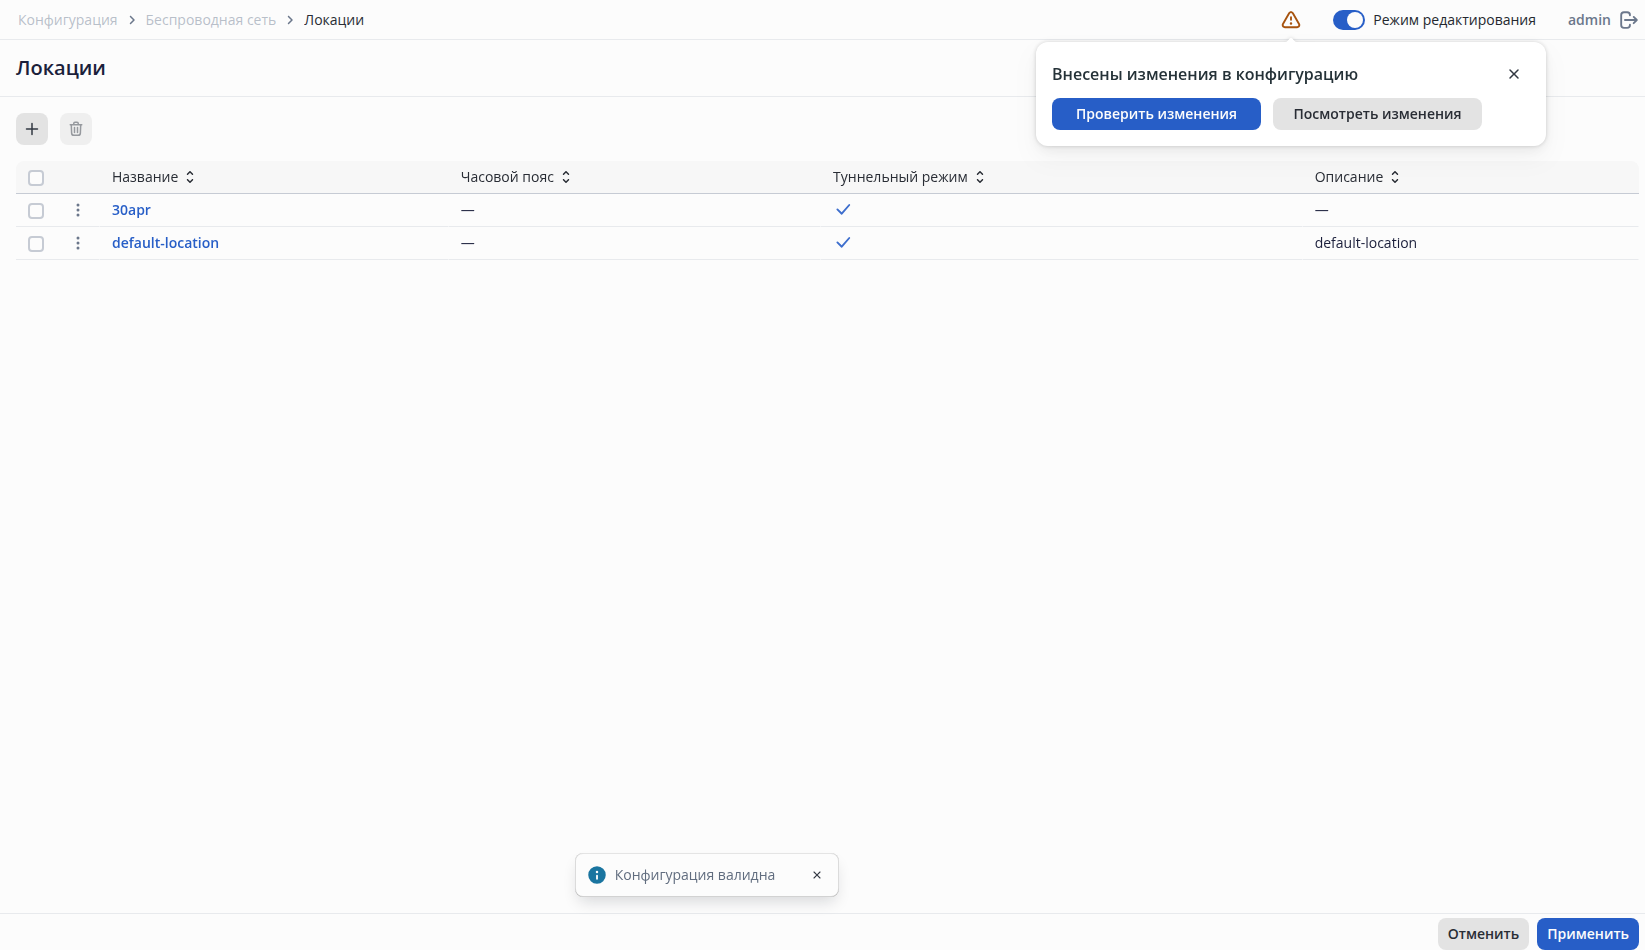
Task: Click the admin username
Action: (1589, 20)
